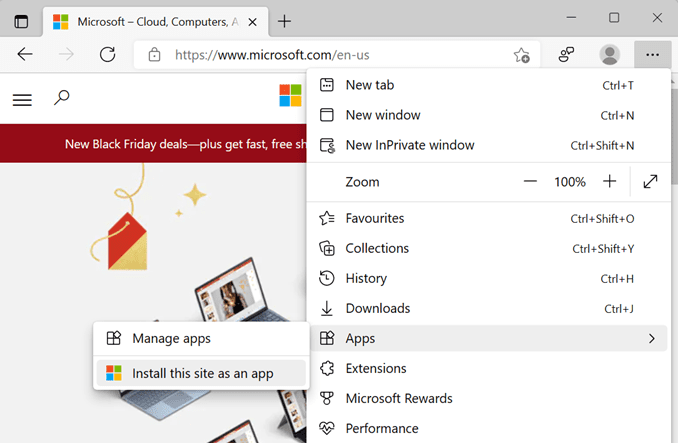Click the page scrollbar on the right
This screenshot has height=443, width=678.
675,136
